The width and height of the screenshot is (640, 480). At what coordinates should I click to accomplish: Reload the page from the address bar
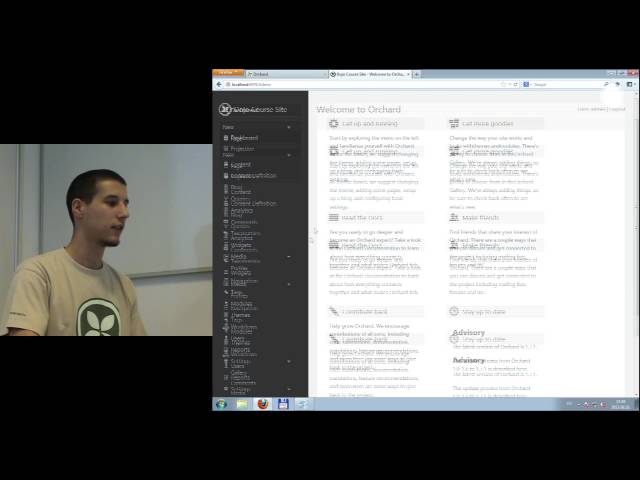click(516, 84)
